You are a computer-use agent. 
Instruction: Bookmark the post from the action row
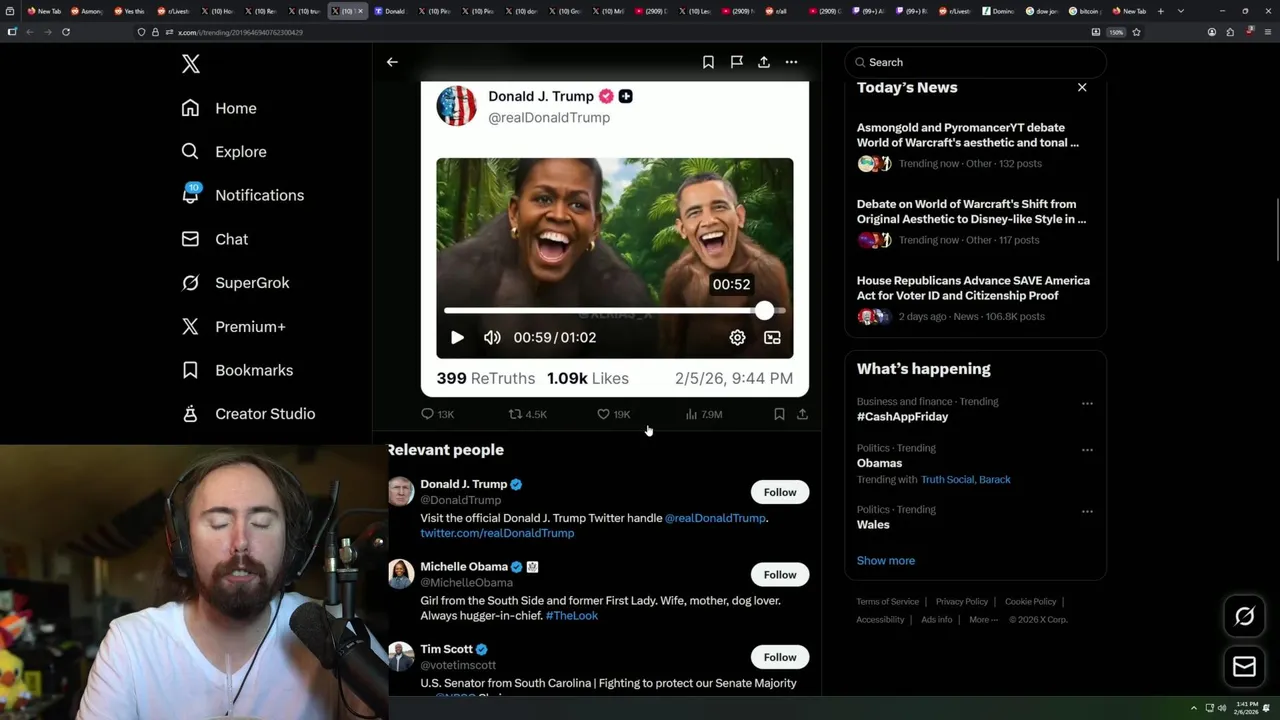coord(779,414)
